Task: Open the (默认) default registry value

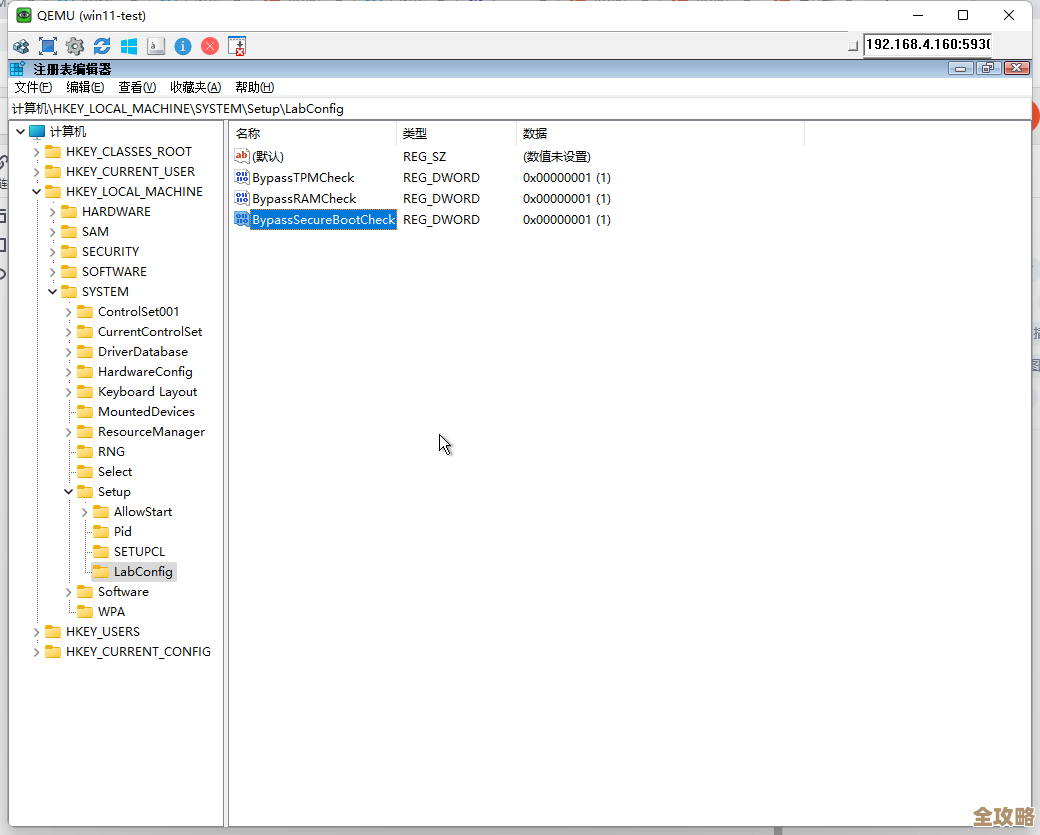Action: point(265,156)
